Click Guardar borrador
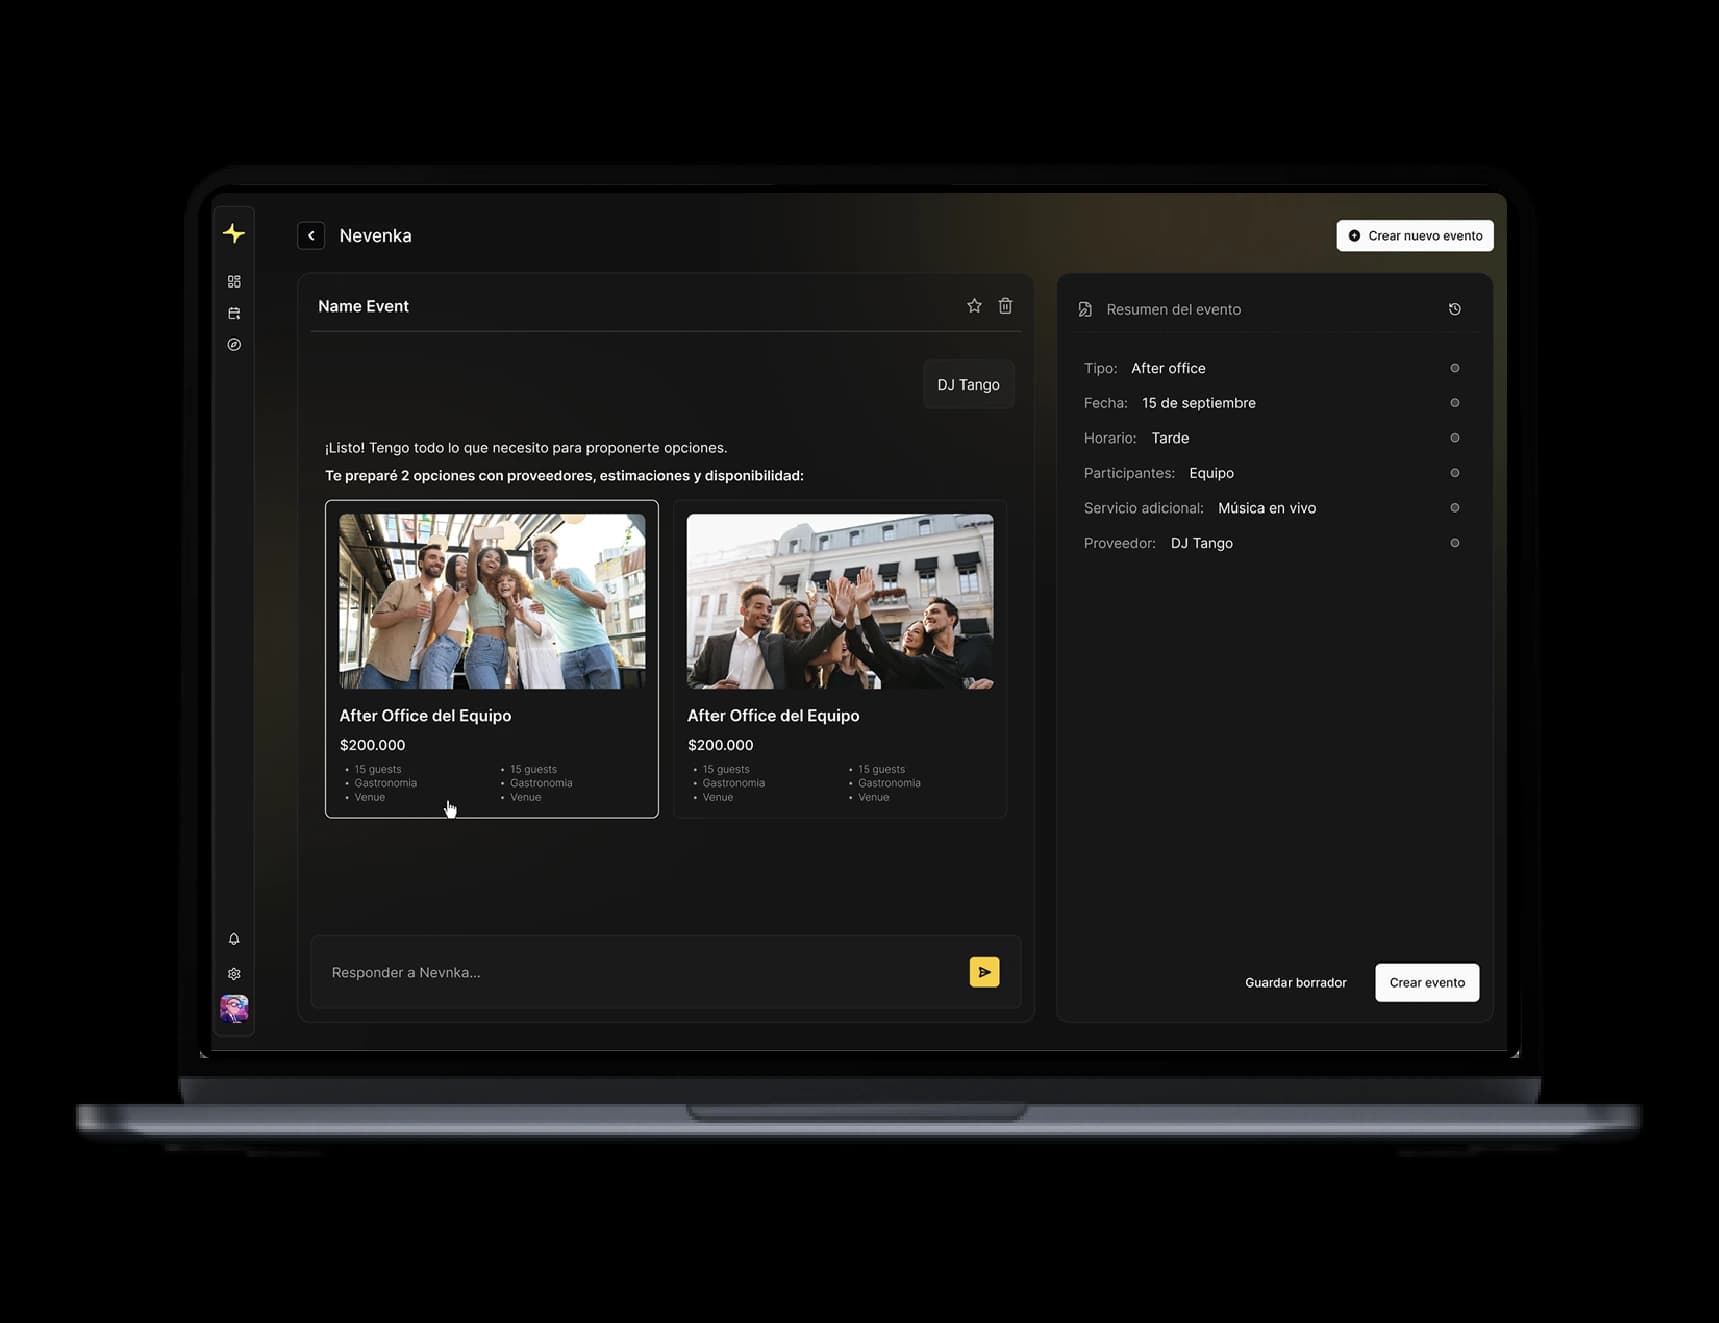The image size is (1719, 1323). click(1295, 983)
